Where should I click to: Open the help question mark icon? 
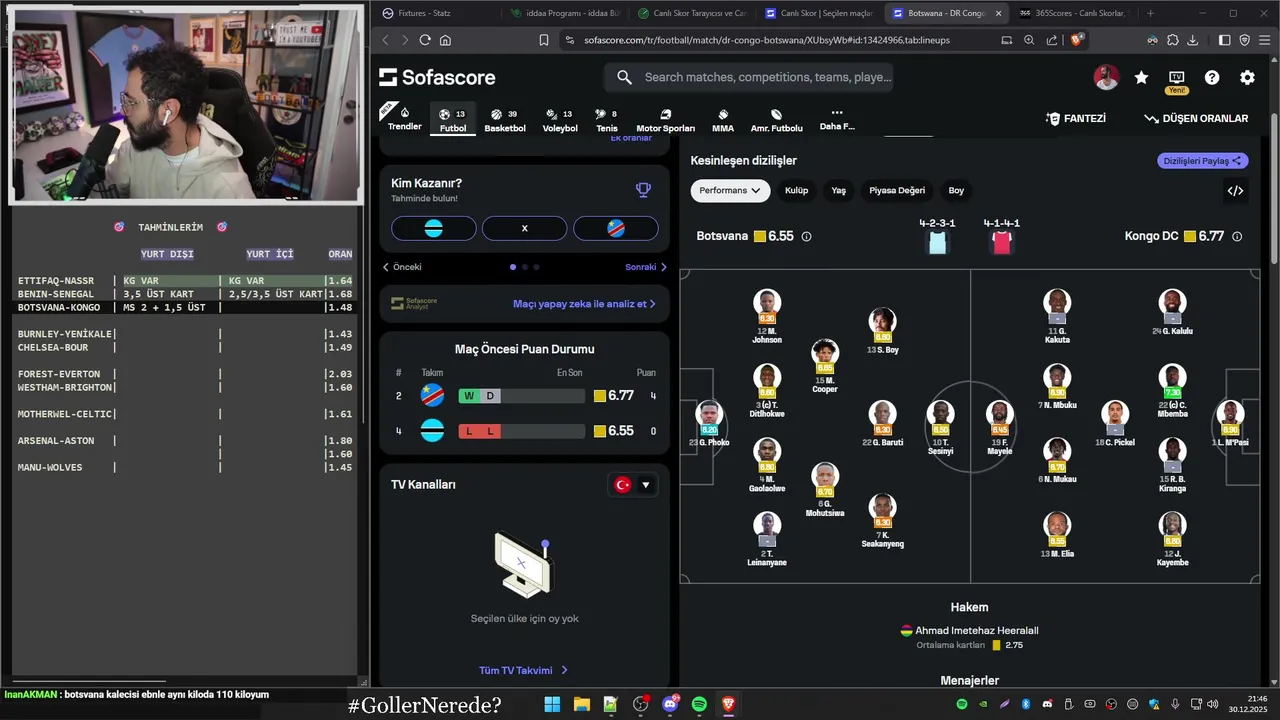pyautogui.click(x=1212, y=77)
